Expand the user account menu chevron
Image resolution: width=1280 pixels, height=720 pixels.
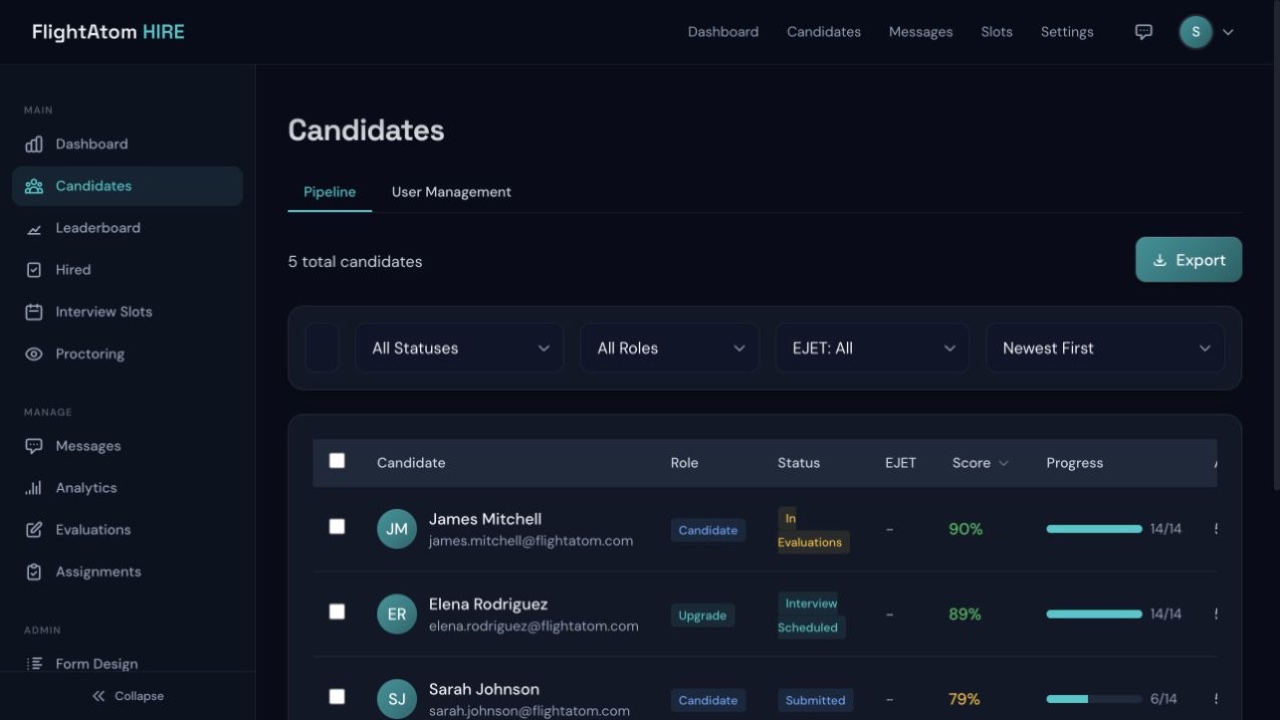pos(1228,32)
